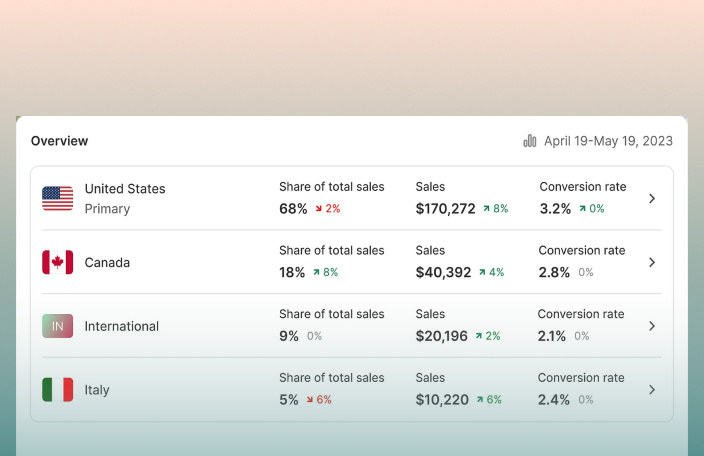
Task: Expand the United States row chevron
Action: pyautogui.click(x=652, y=198)
